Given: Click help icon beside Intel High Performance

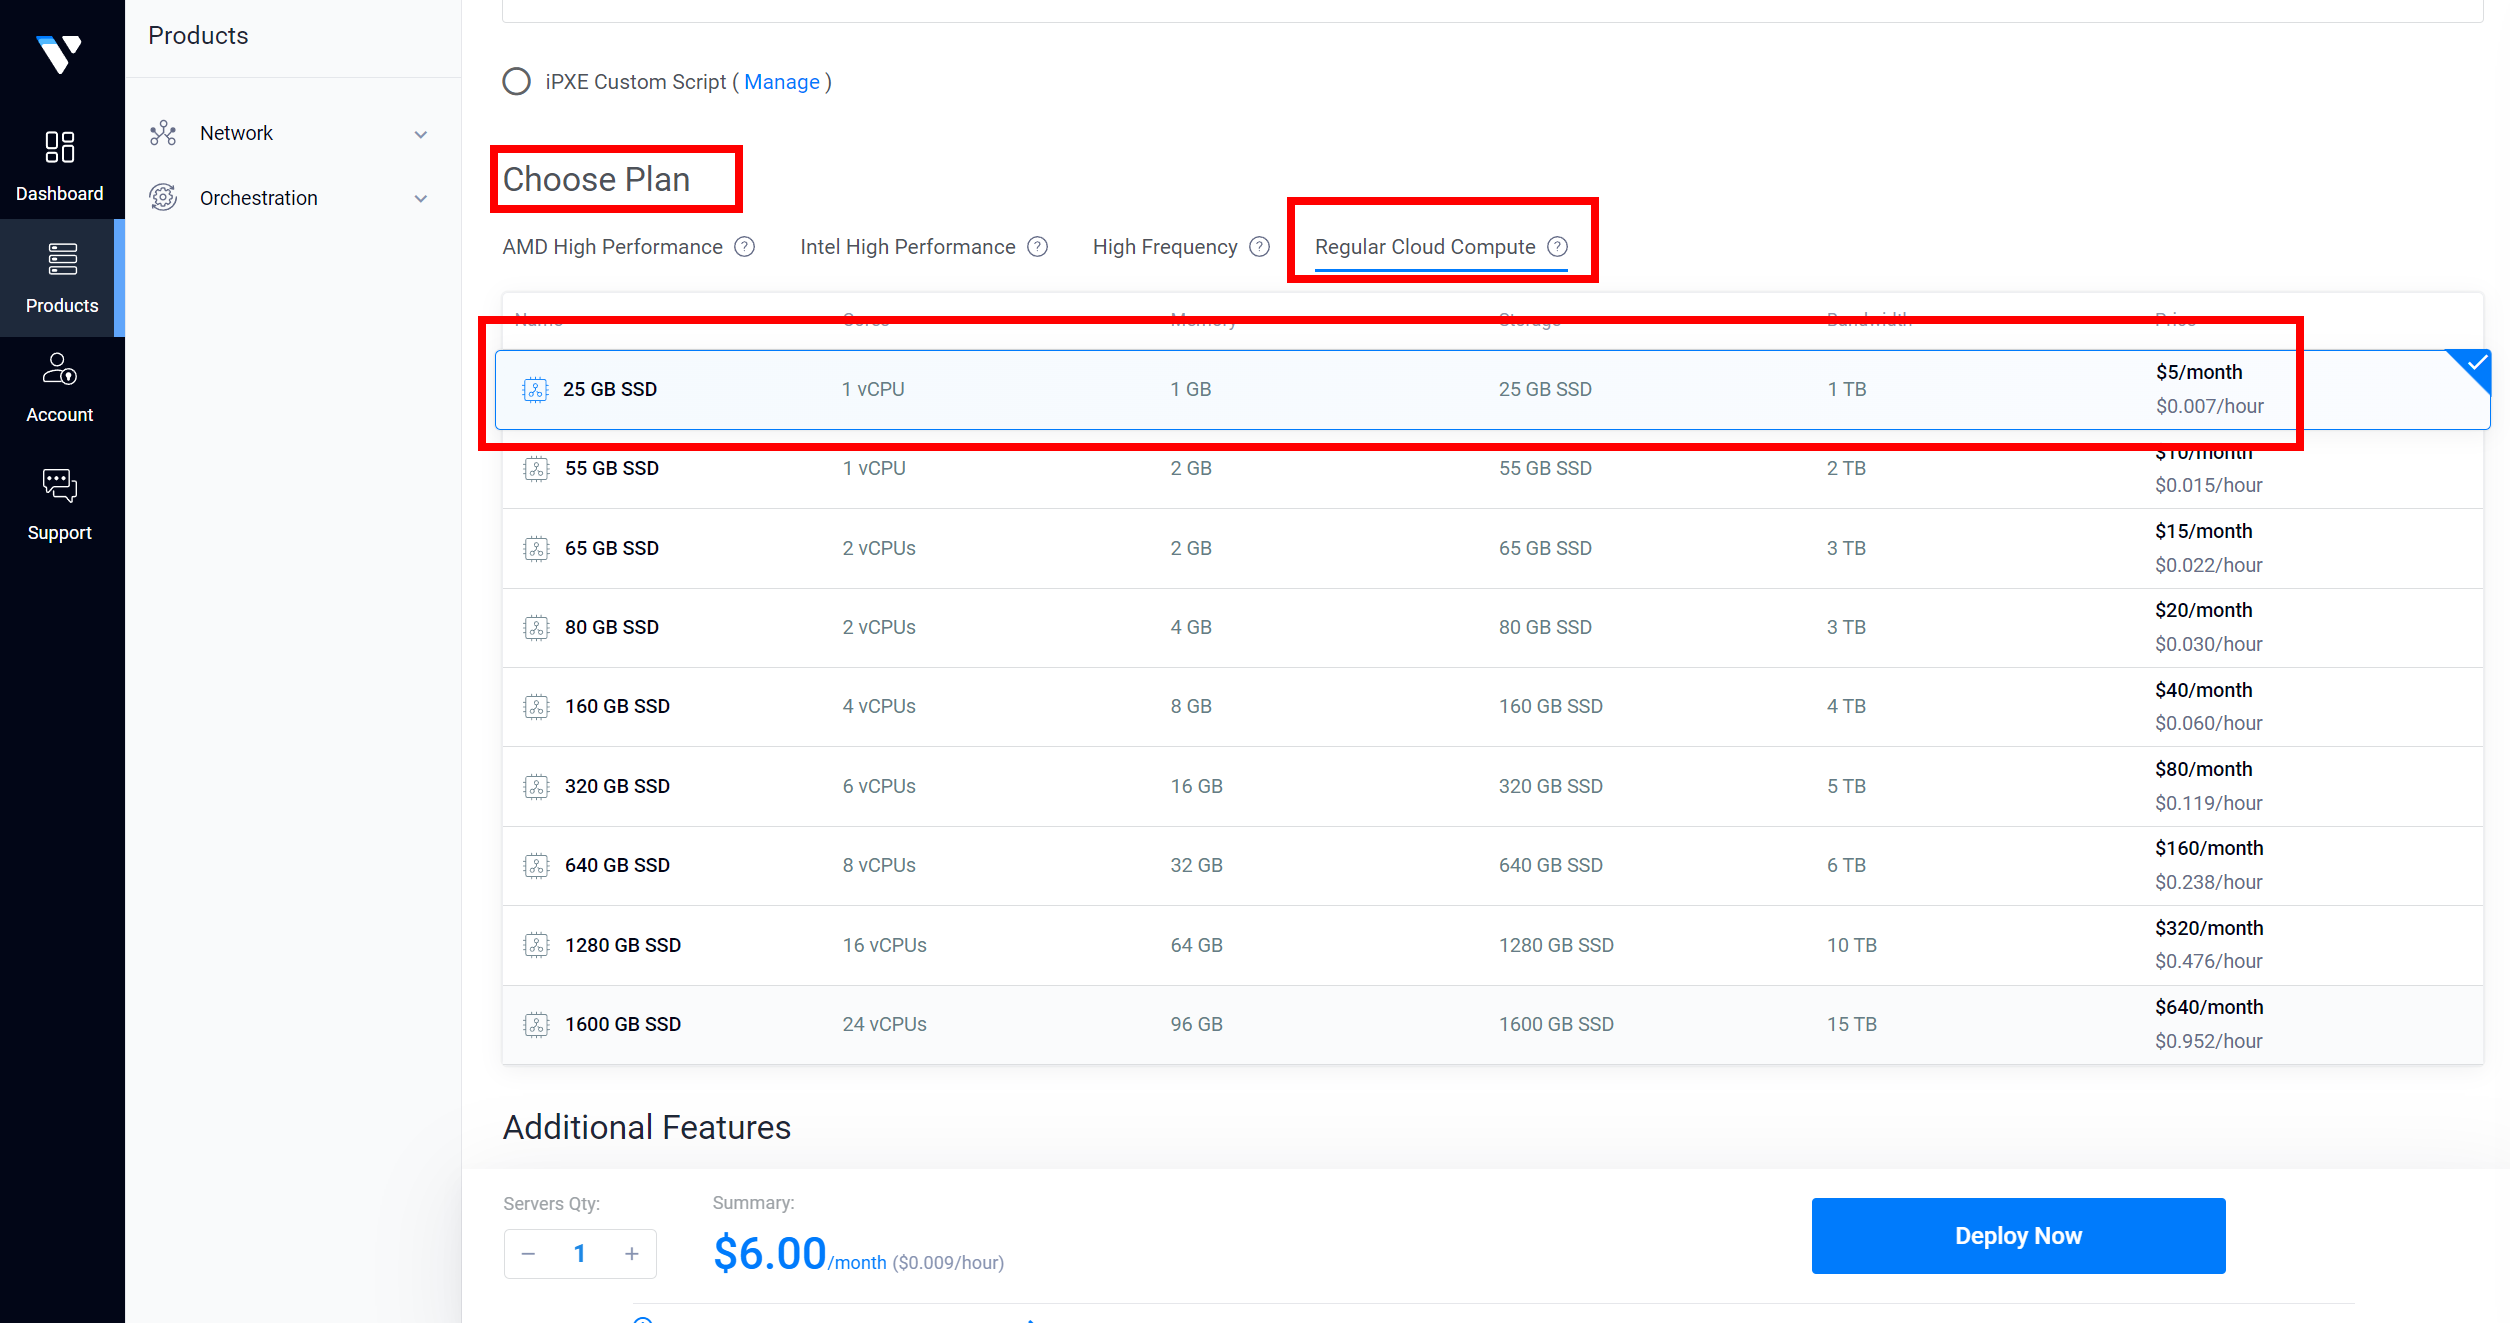Looking at the screenshot, I should coord(1038,247).
